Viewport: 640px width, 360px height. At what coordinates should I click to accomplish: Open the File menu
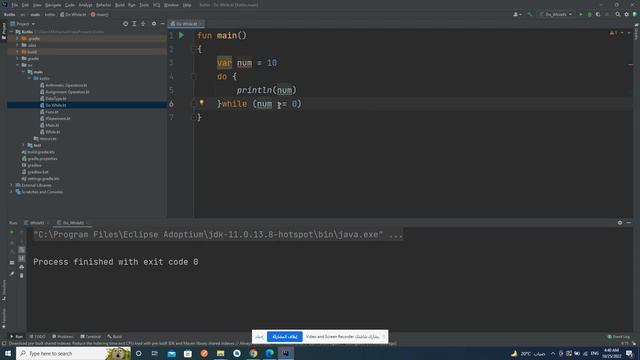[x=15, y=5]
